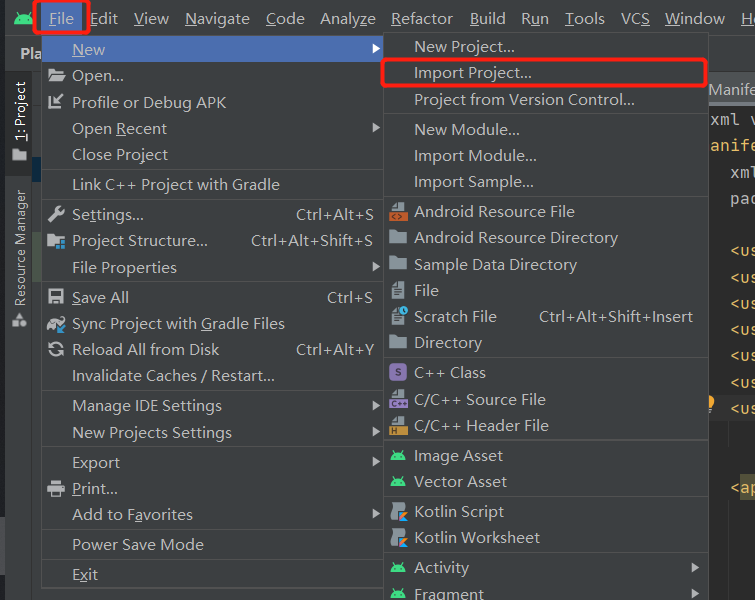Viewport: 755px width, 600px height.
Task: Expand the Open Recent submenu arrow
Action: [376, 128]
